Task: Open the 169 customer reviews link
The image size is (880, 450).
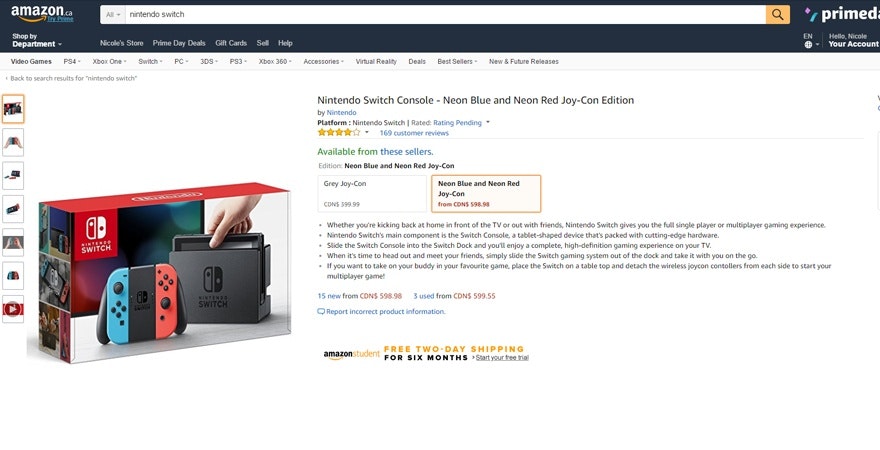Action: coord(414,132)
